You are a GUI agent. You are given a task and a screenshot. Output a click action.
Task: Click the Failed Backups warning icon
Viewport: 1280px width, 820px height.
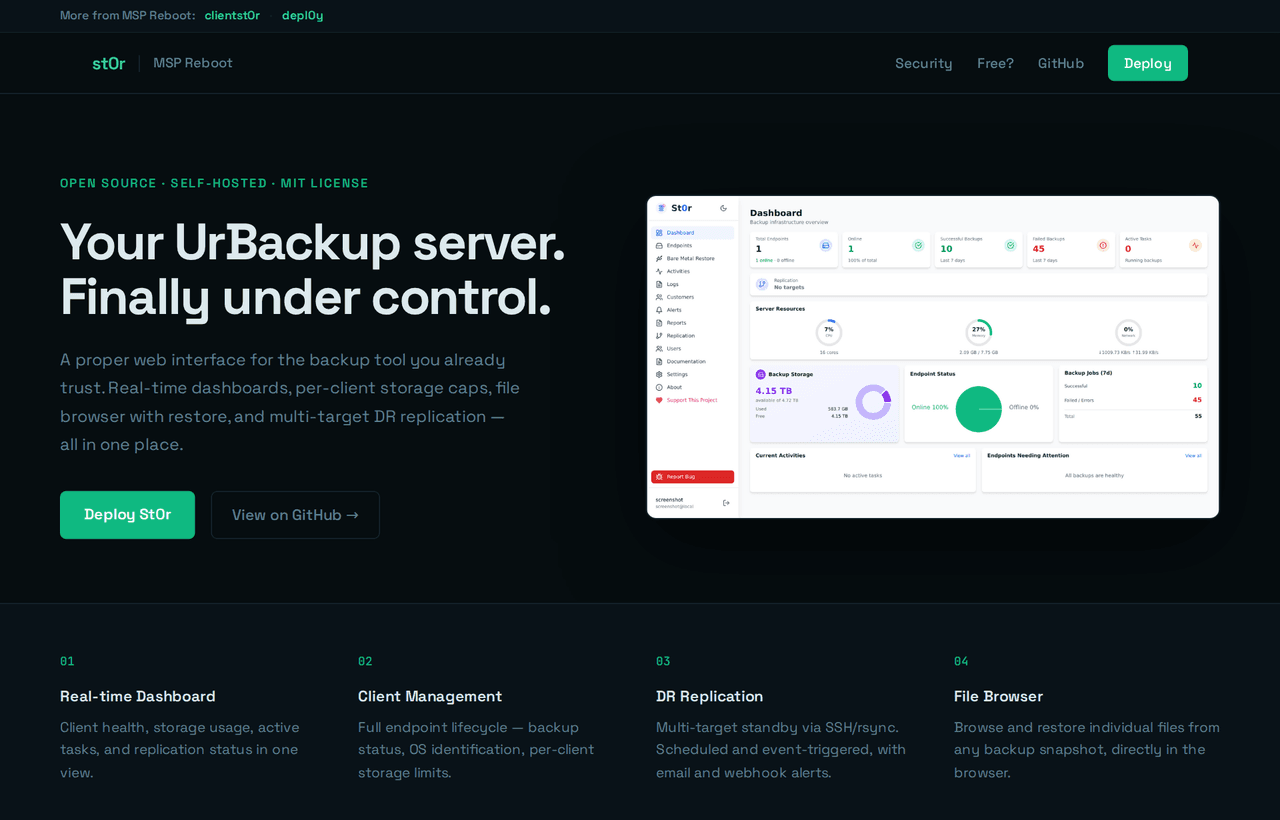click(x=1103, y=245)
